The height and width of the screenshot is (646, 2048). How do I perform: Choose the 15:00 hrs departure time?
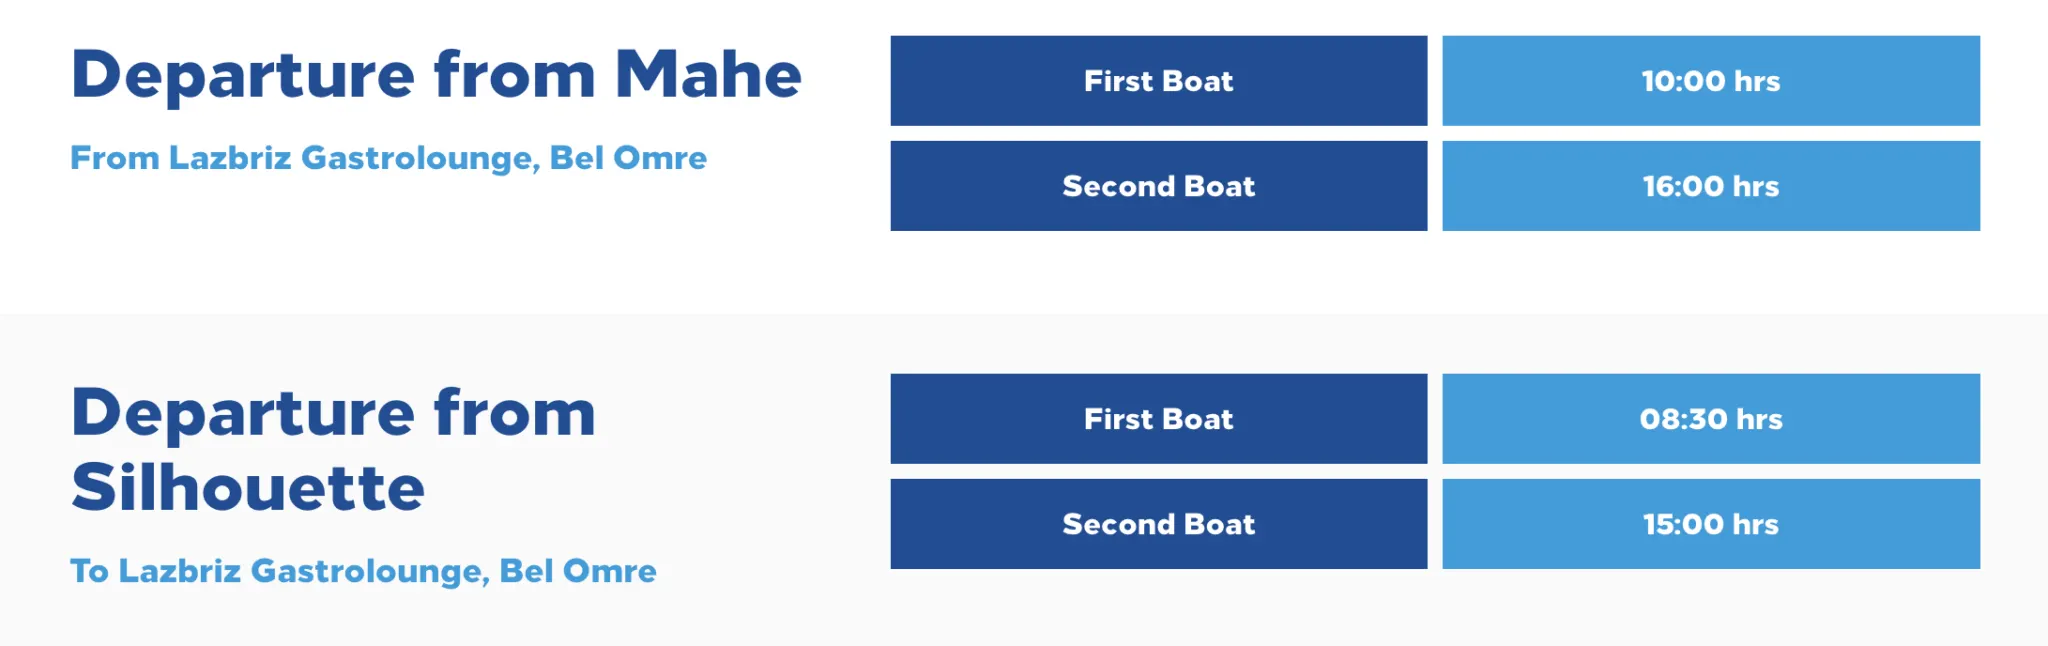[x=1710, y=524]
